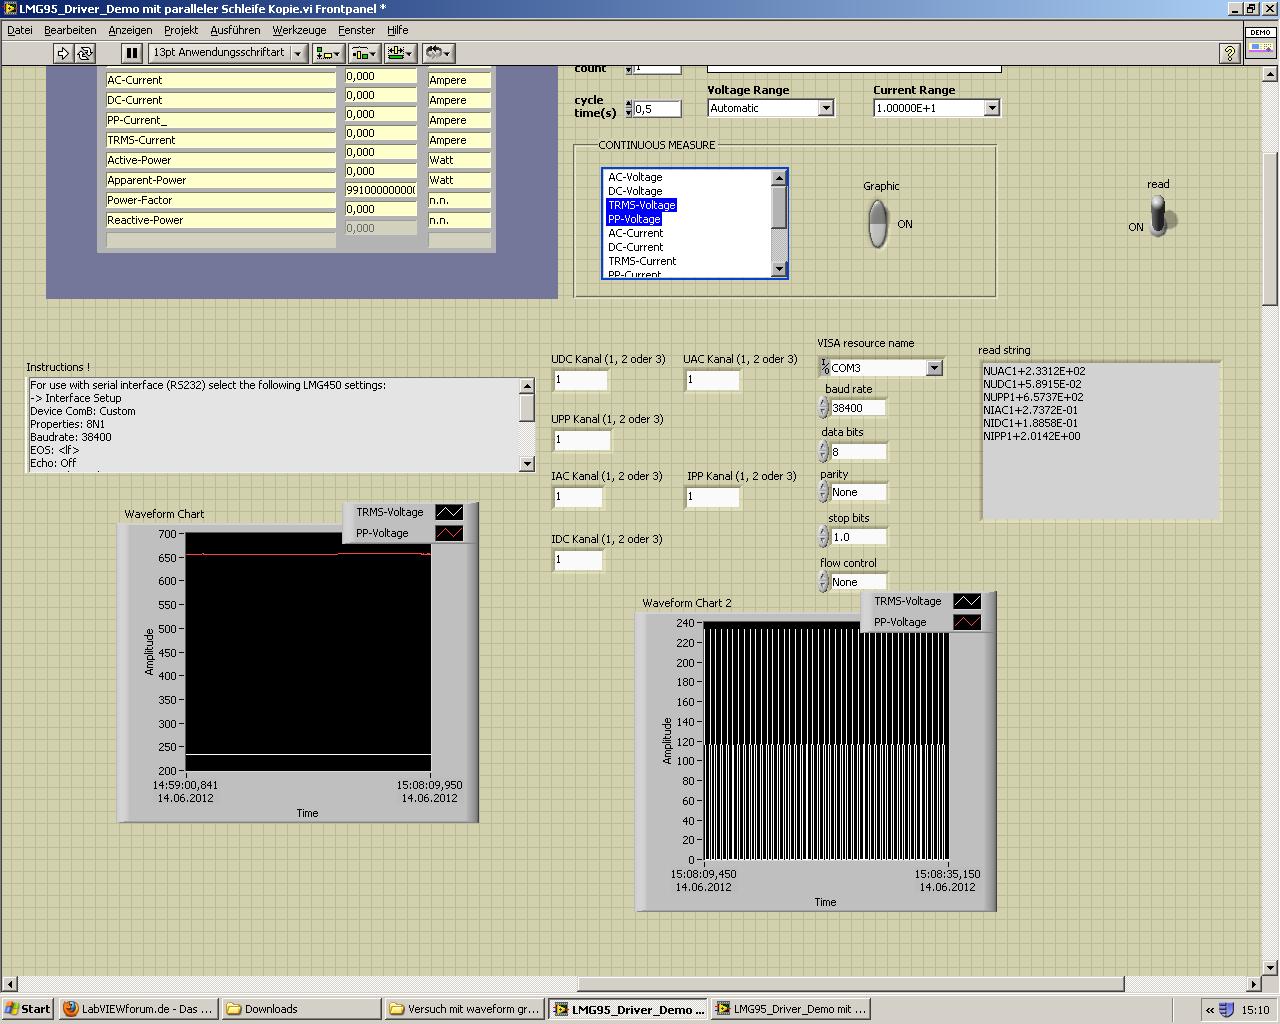
Task: Click the Windows Start button
Action: (x=27, y=1008)
